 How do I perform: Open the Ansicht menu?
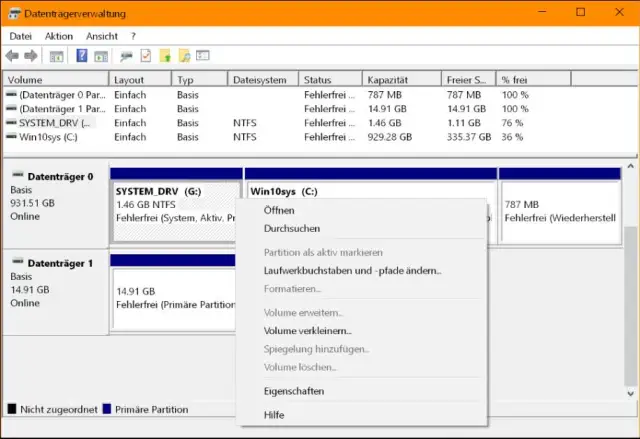pos(102,36)
